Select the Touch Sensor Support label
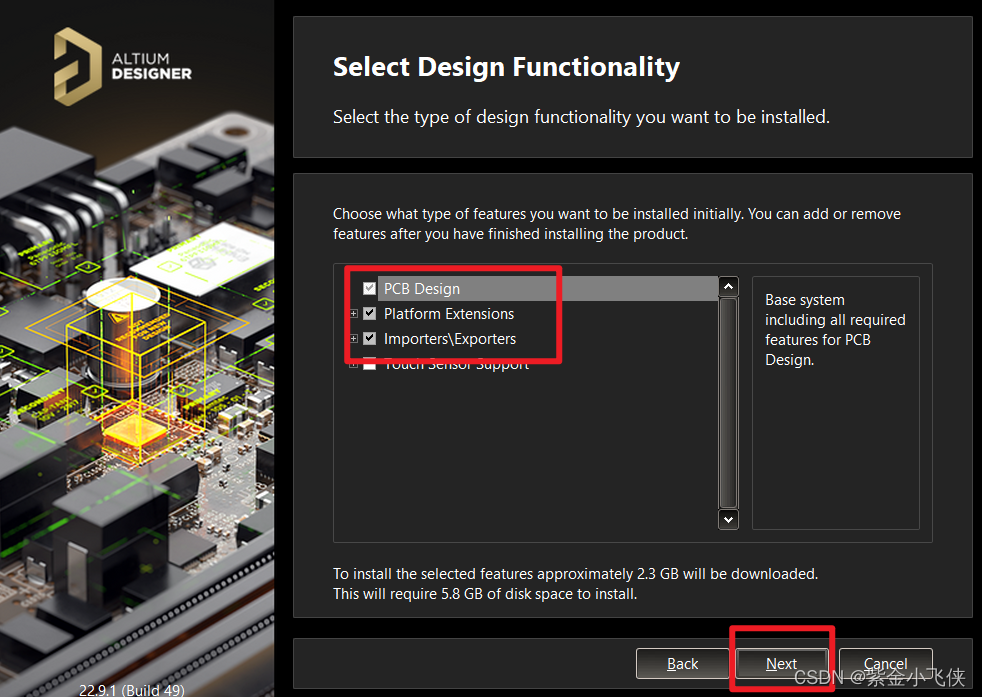The width and height of the screenshot is (982, 697). pyautogui.click(x=457, y=366)
